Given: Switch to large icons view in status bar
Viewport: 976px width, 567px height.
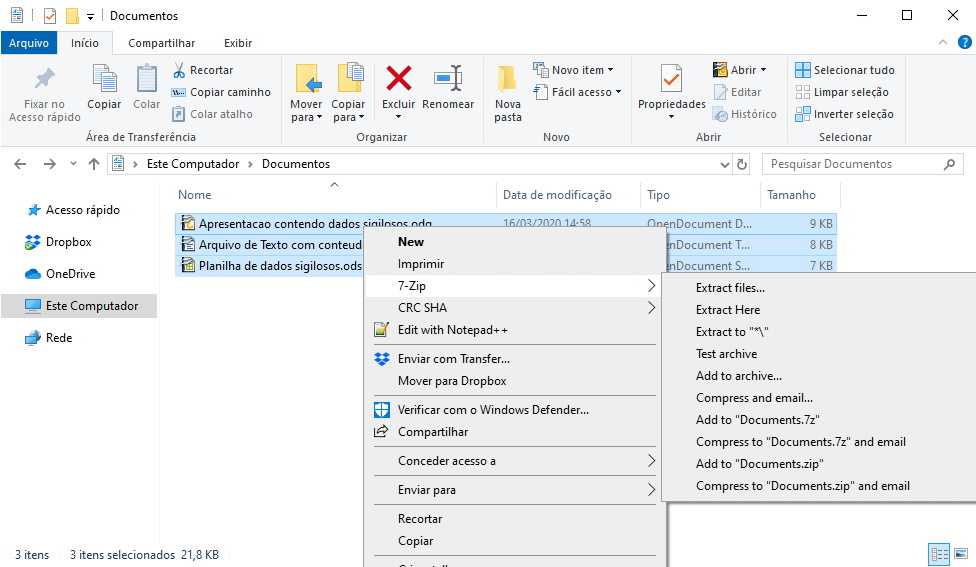Looking at the screenshot, I should click(x=960, y=553).
